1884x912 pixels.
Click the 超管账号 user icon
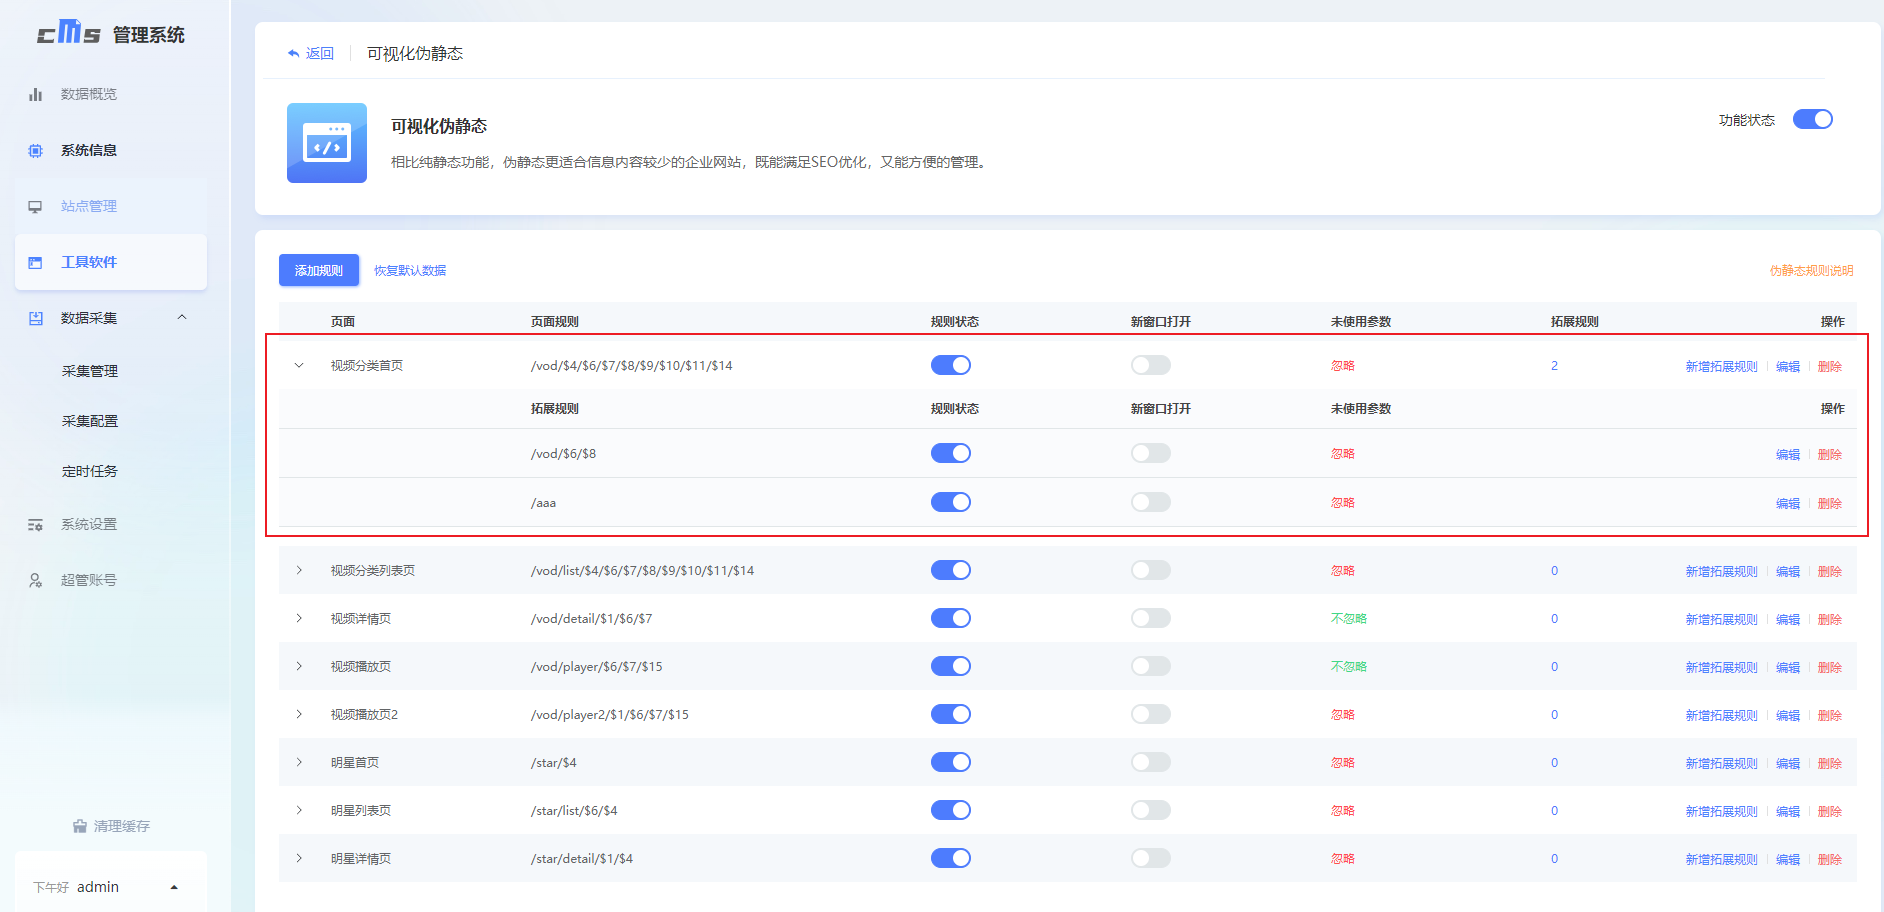click(x=36, y=580)
